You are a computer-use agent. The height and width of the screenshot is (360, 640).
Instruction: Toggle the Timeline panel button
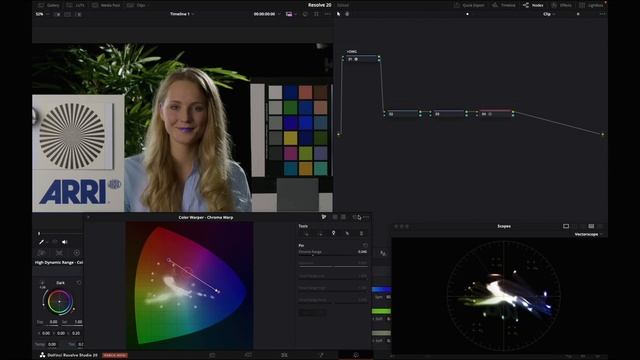(x=504, y=5)
